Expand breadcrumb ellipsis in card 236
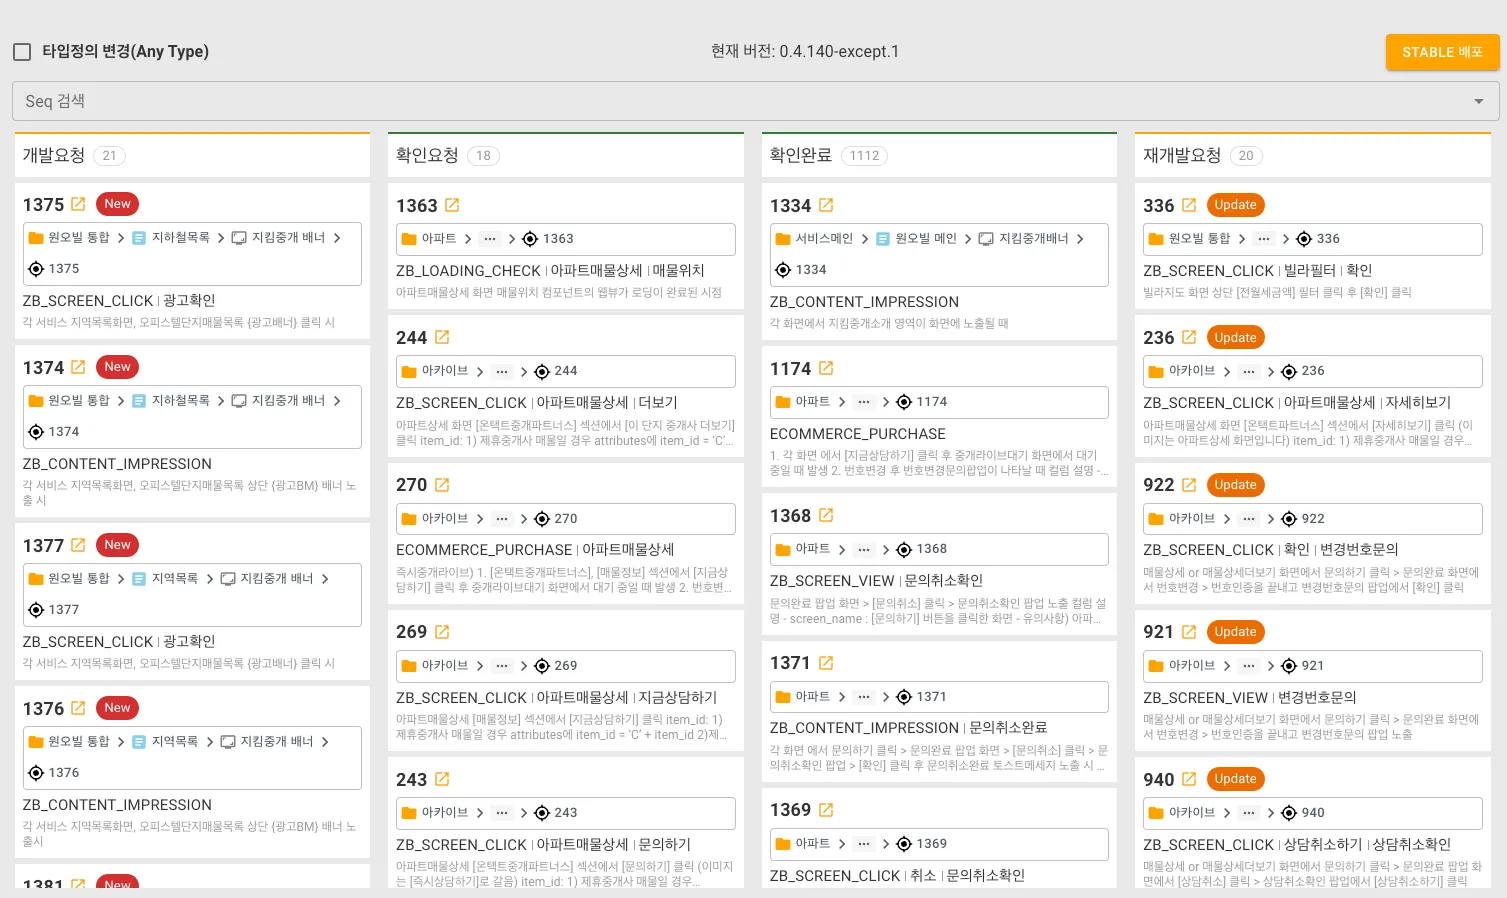The height and width of the screenshot is (898, 1507). (x=1249, y=371)
